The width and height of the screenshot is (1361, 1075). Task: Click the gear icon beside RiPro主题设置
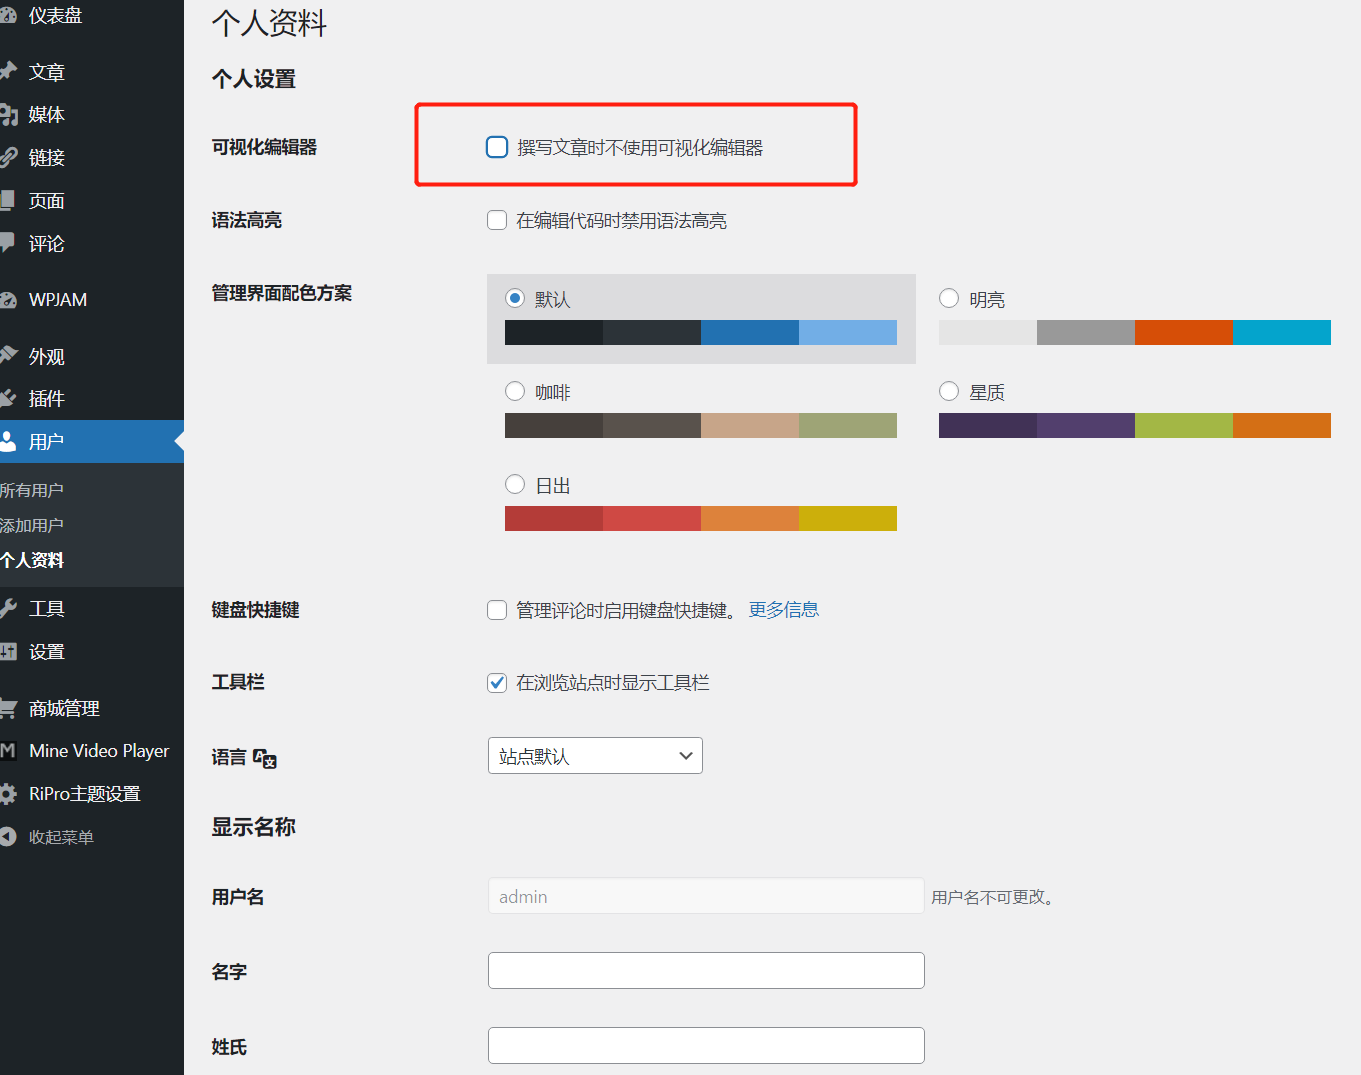point(8,794)
